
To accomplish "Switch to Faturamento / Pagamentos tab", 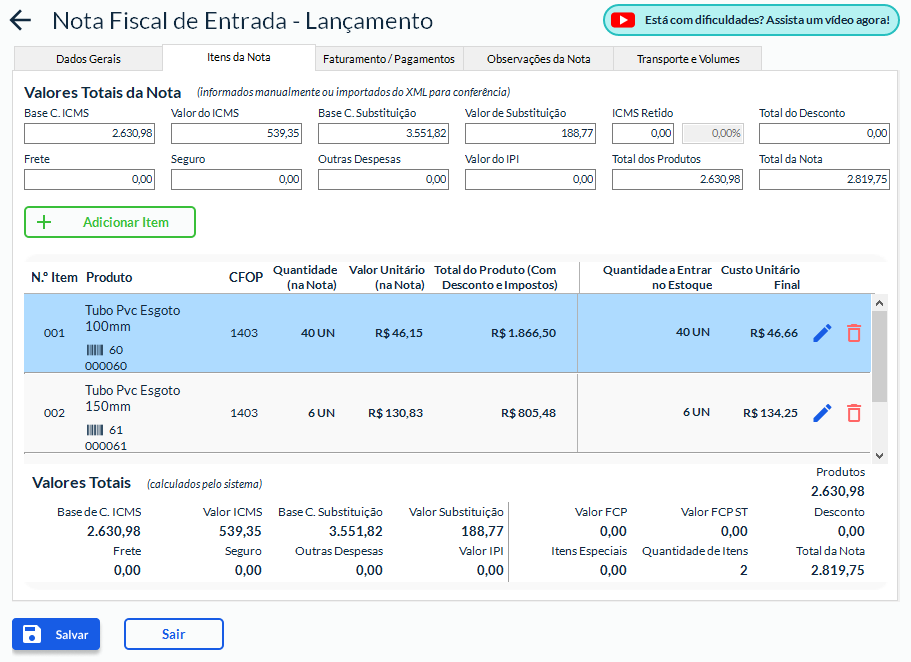I will click(x=389, y=59).
